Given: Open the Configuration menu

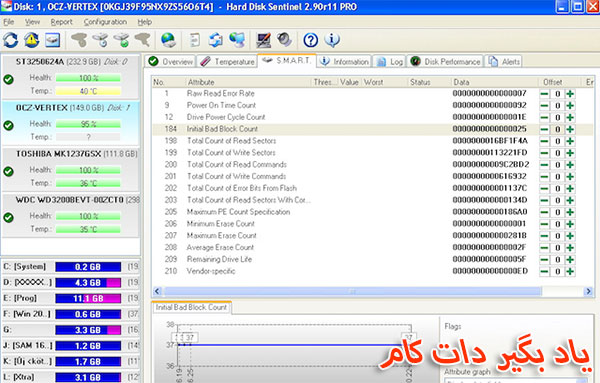Looking at the screenshot, I should [x=105, y=22].
